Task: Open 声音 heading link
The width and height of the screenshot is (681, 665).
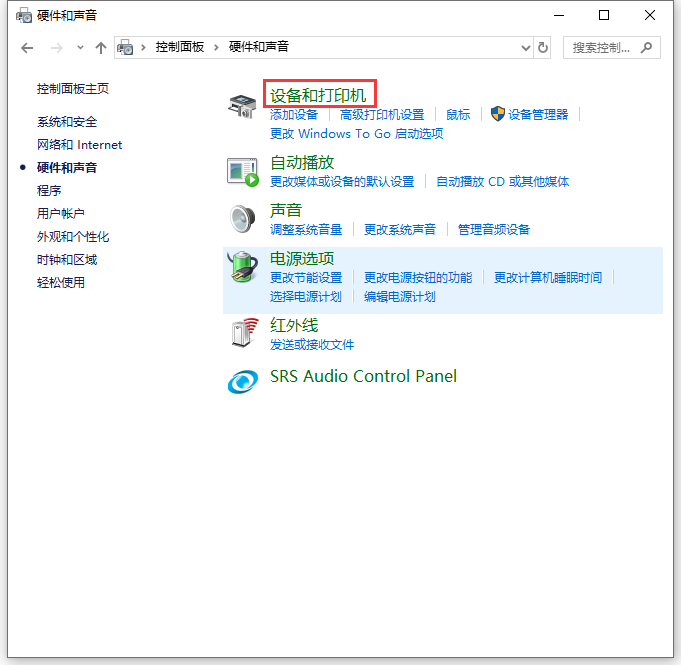Action: click(286, 211)
